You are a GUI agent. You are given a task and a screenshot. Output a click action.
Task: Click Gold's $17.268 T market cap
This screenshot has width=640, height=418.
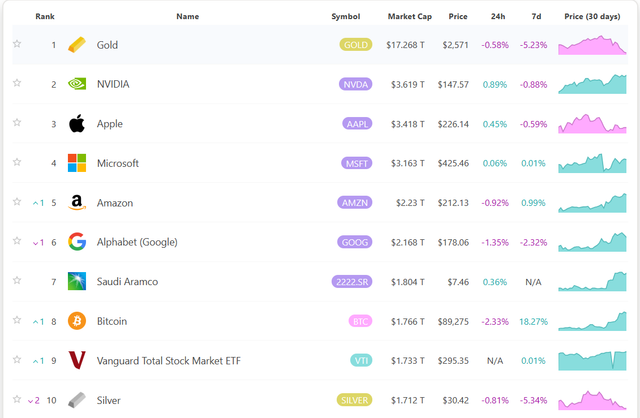point(405,45)
